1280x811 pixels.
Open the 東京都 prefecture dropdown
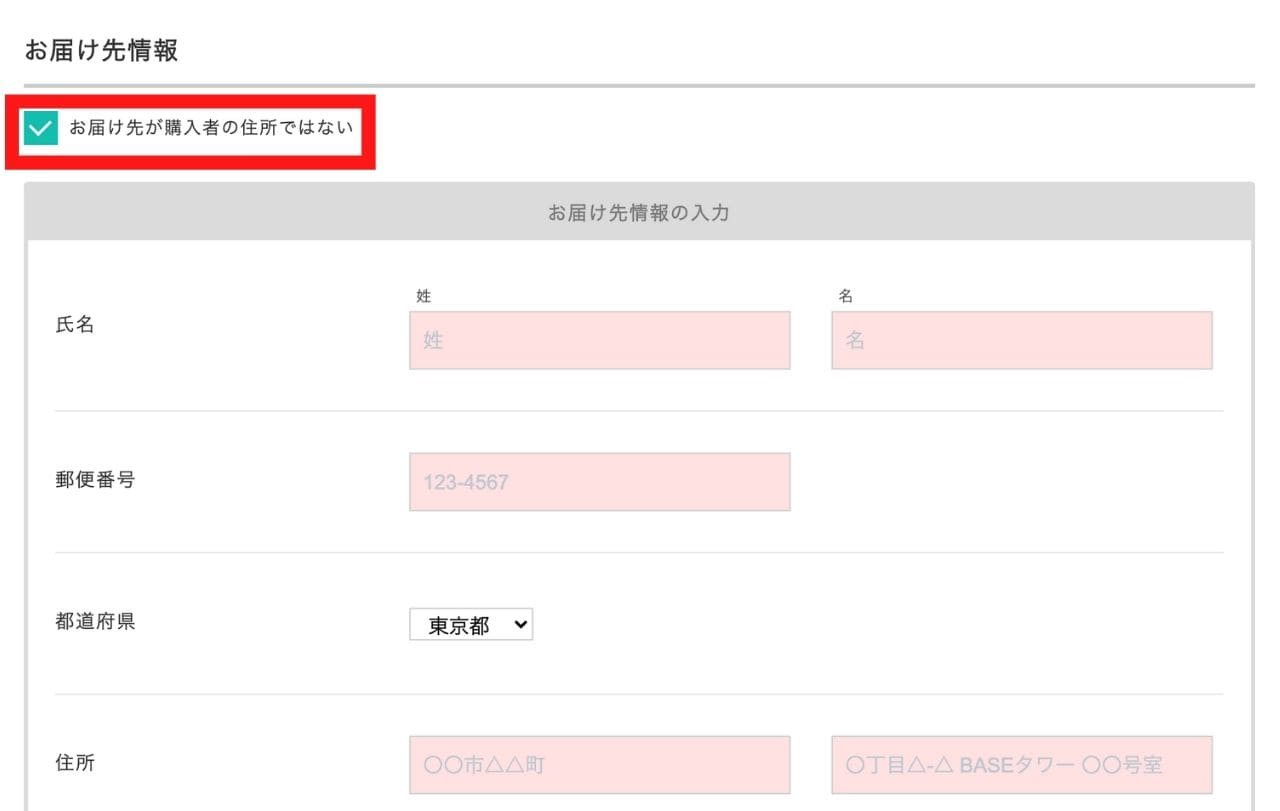471,626
